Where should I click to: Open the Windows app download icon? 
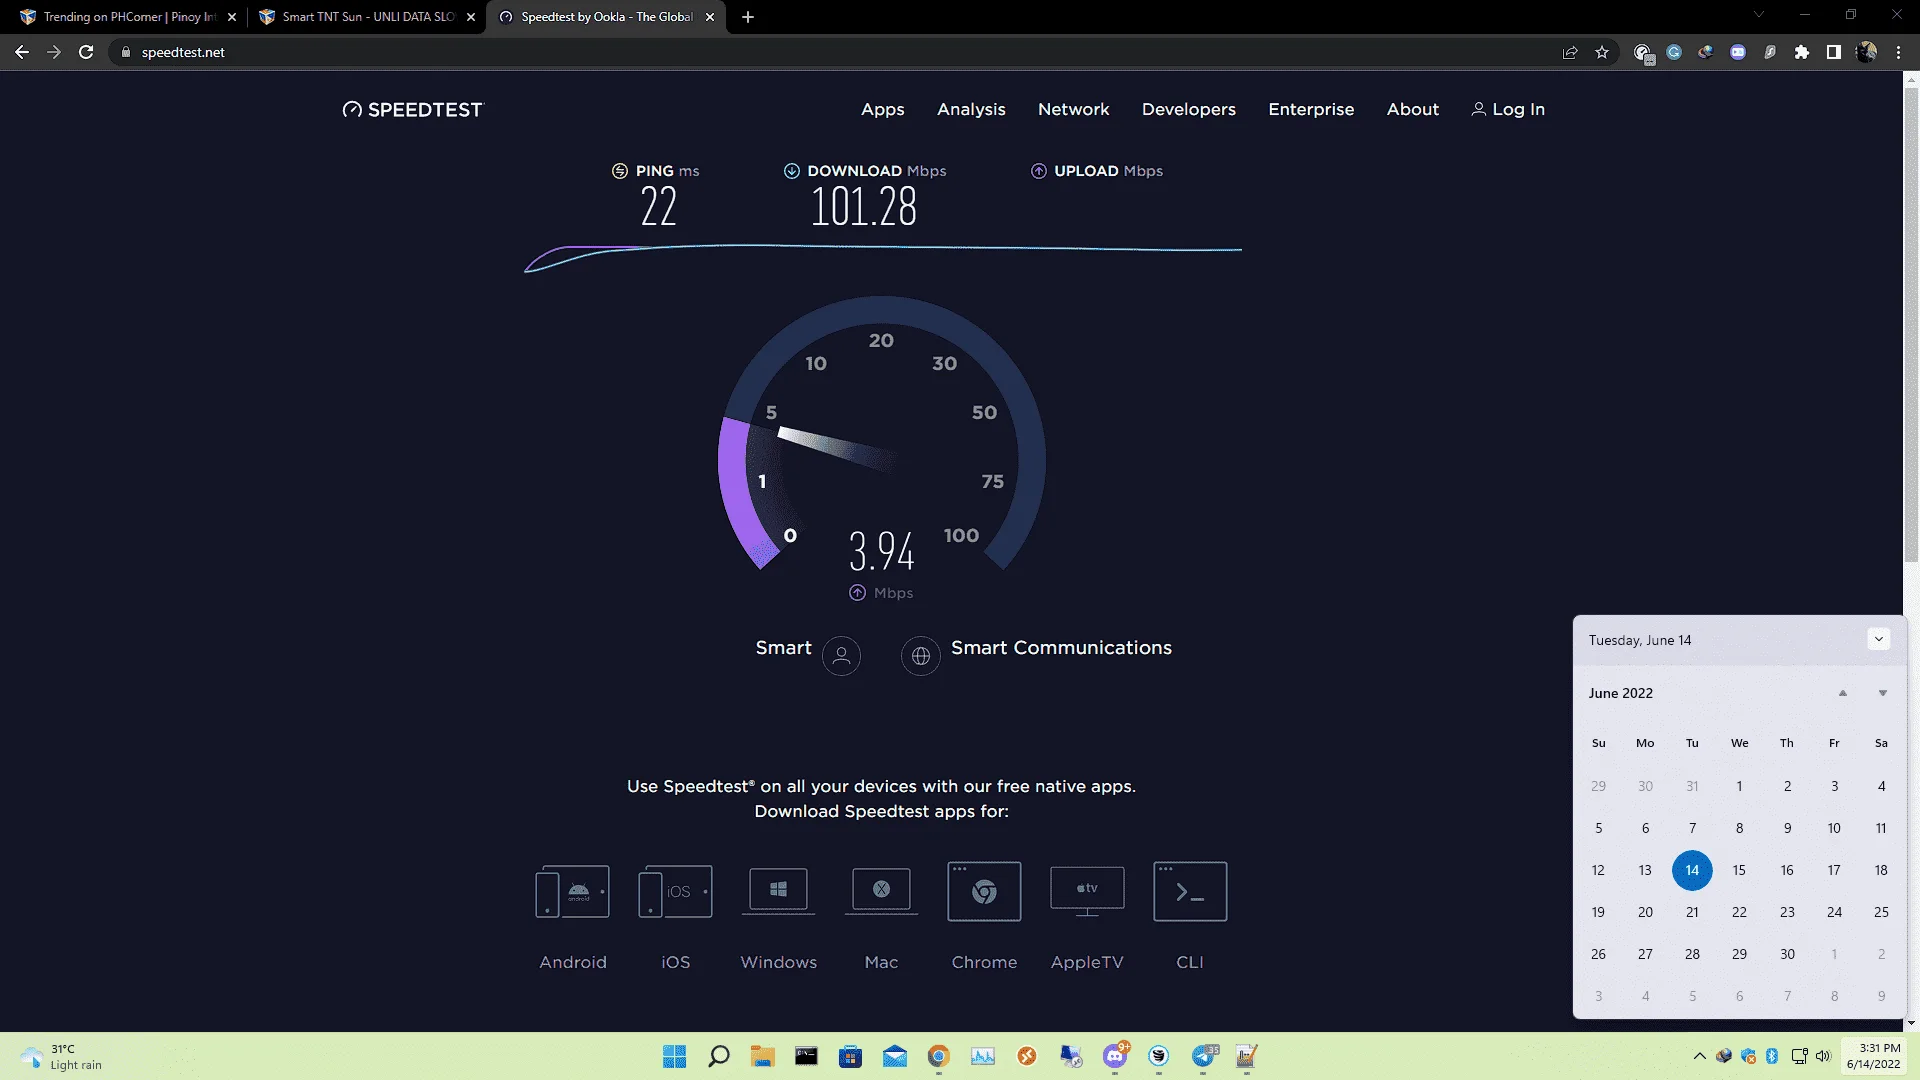pos(779,889)
